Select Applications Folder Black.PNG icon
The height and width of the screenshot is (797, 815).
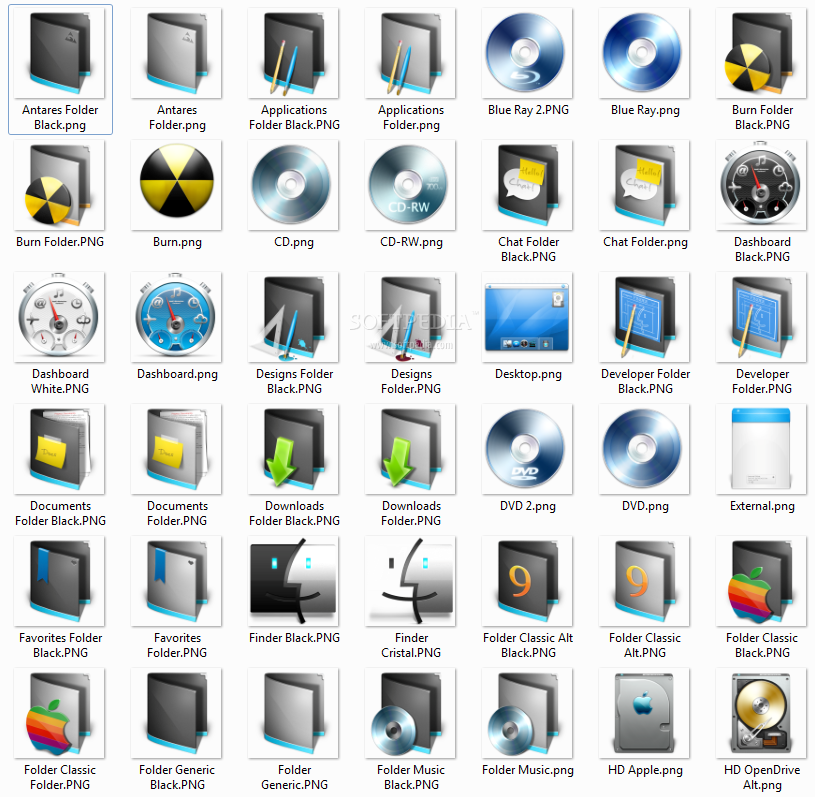(x=294, y=53)
